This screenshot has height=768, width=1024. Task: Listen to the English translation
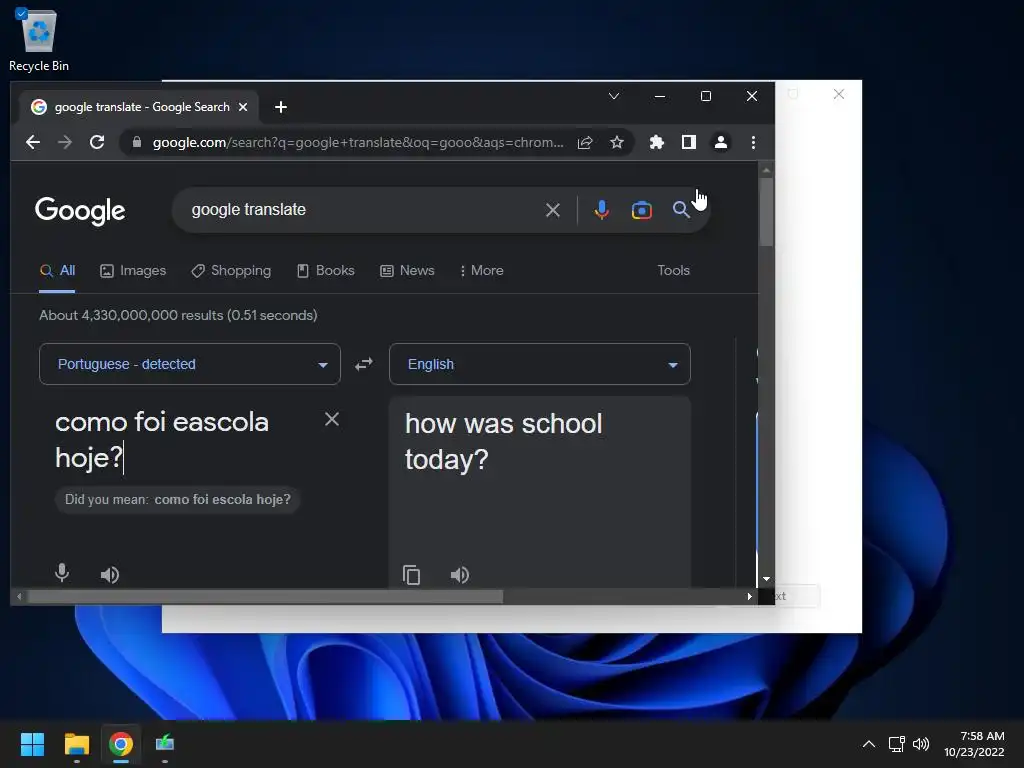point(460,575)
